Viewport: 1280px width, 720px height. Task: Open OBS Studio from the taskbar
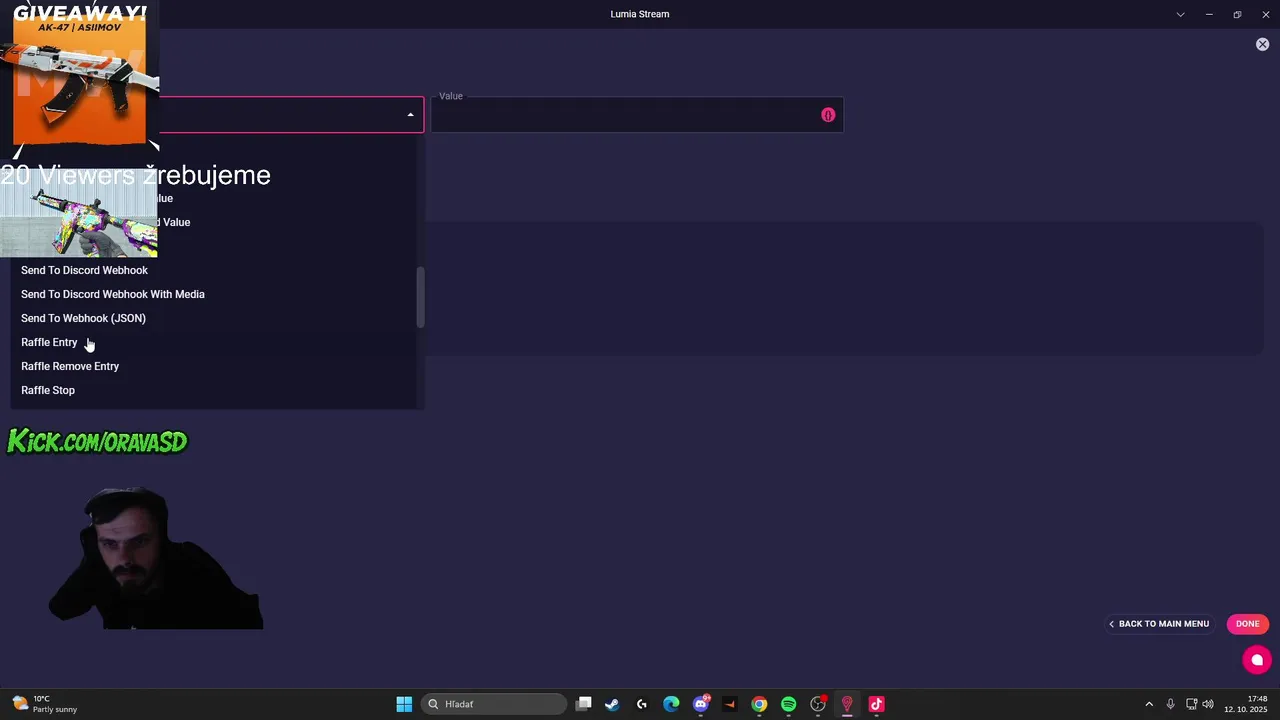[x=818, y=704]
